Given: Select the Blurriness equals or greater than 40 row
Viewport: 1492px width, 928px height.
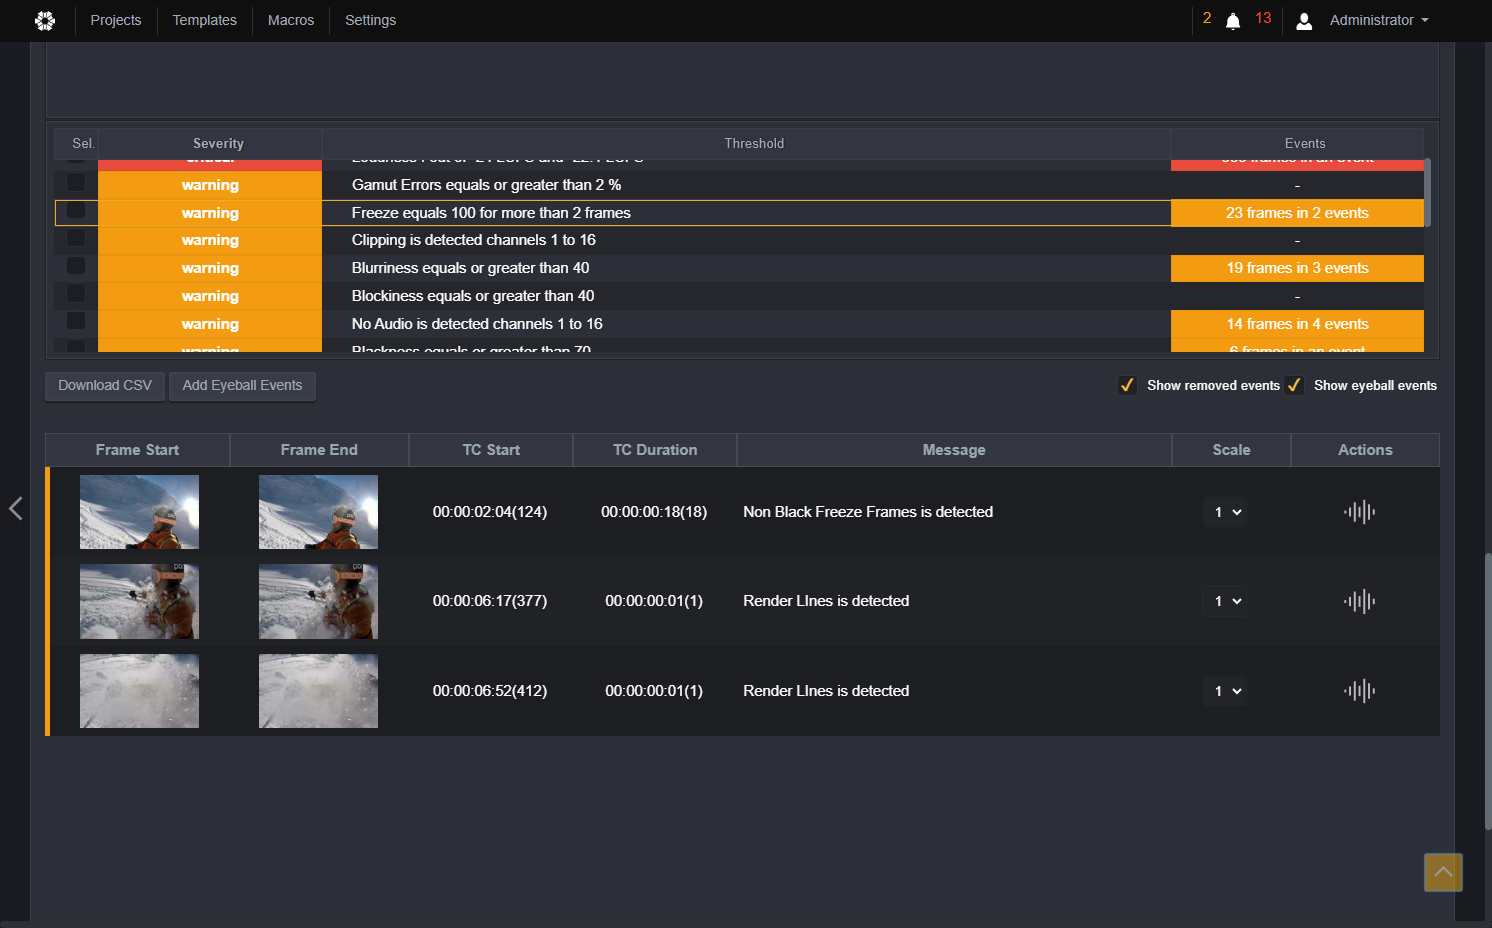Looking at the screenshot, I should [739, 268].
